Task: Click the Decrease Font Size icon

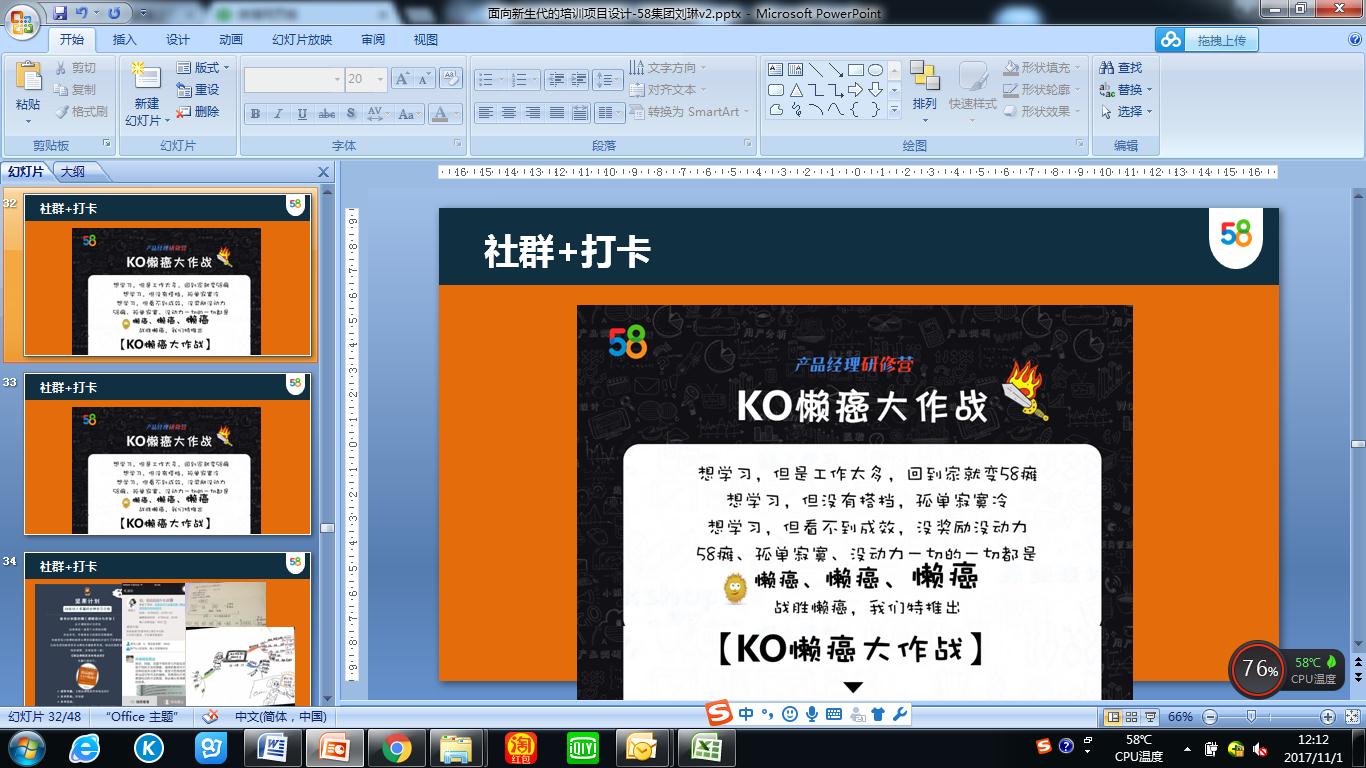Action: pyautogui.click(x=424, y=79)
